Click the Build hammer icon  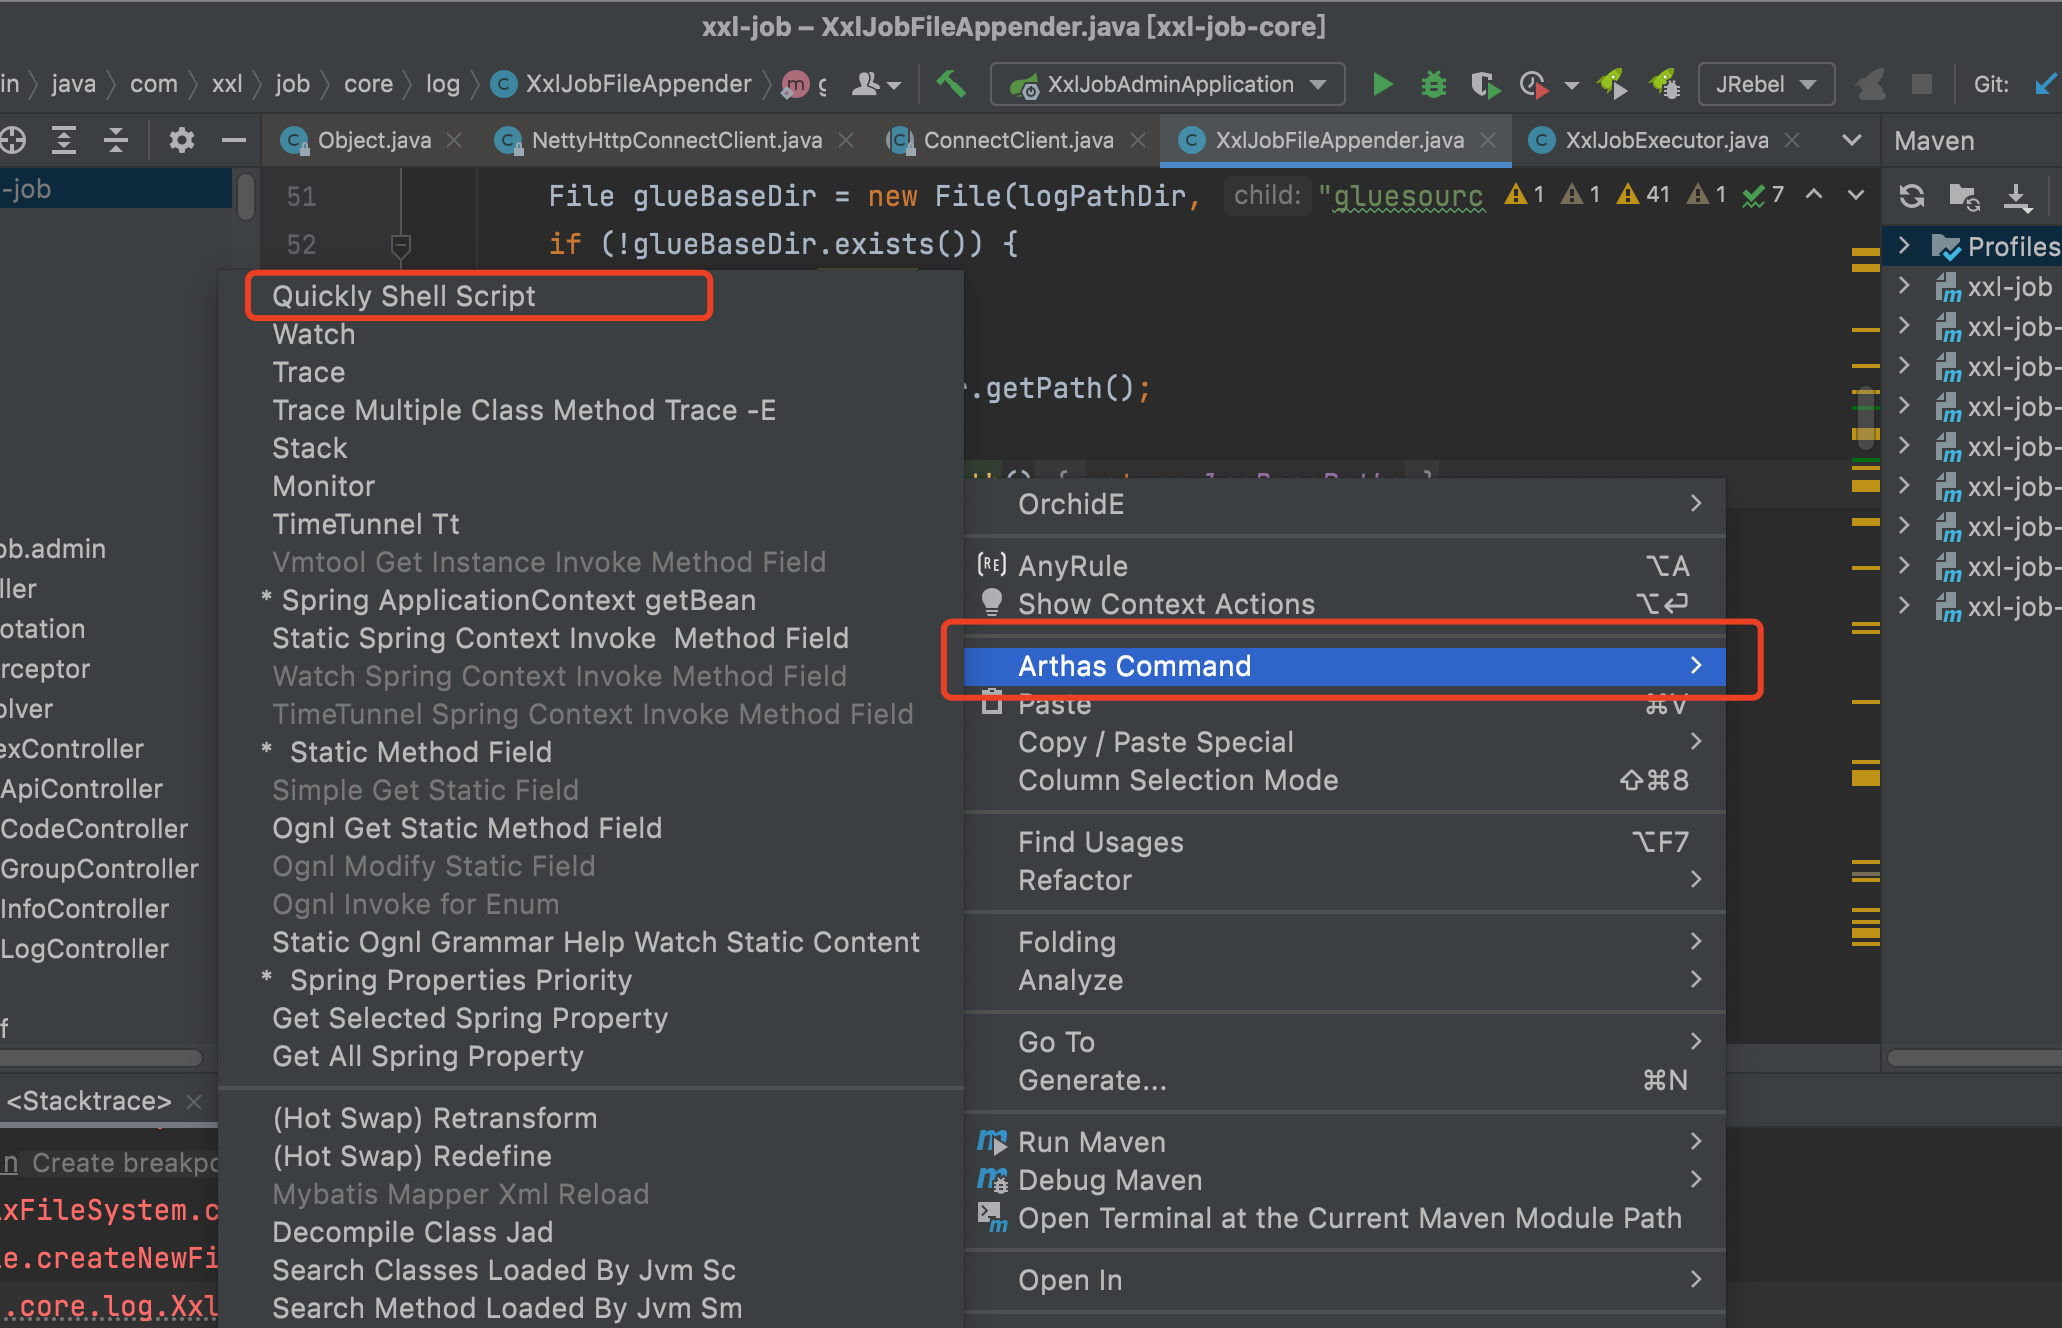[950, 84]
